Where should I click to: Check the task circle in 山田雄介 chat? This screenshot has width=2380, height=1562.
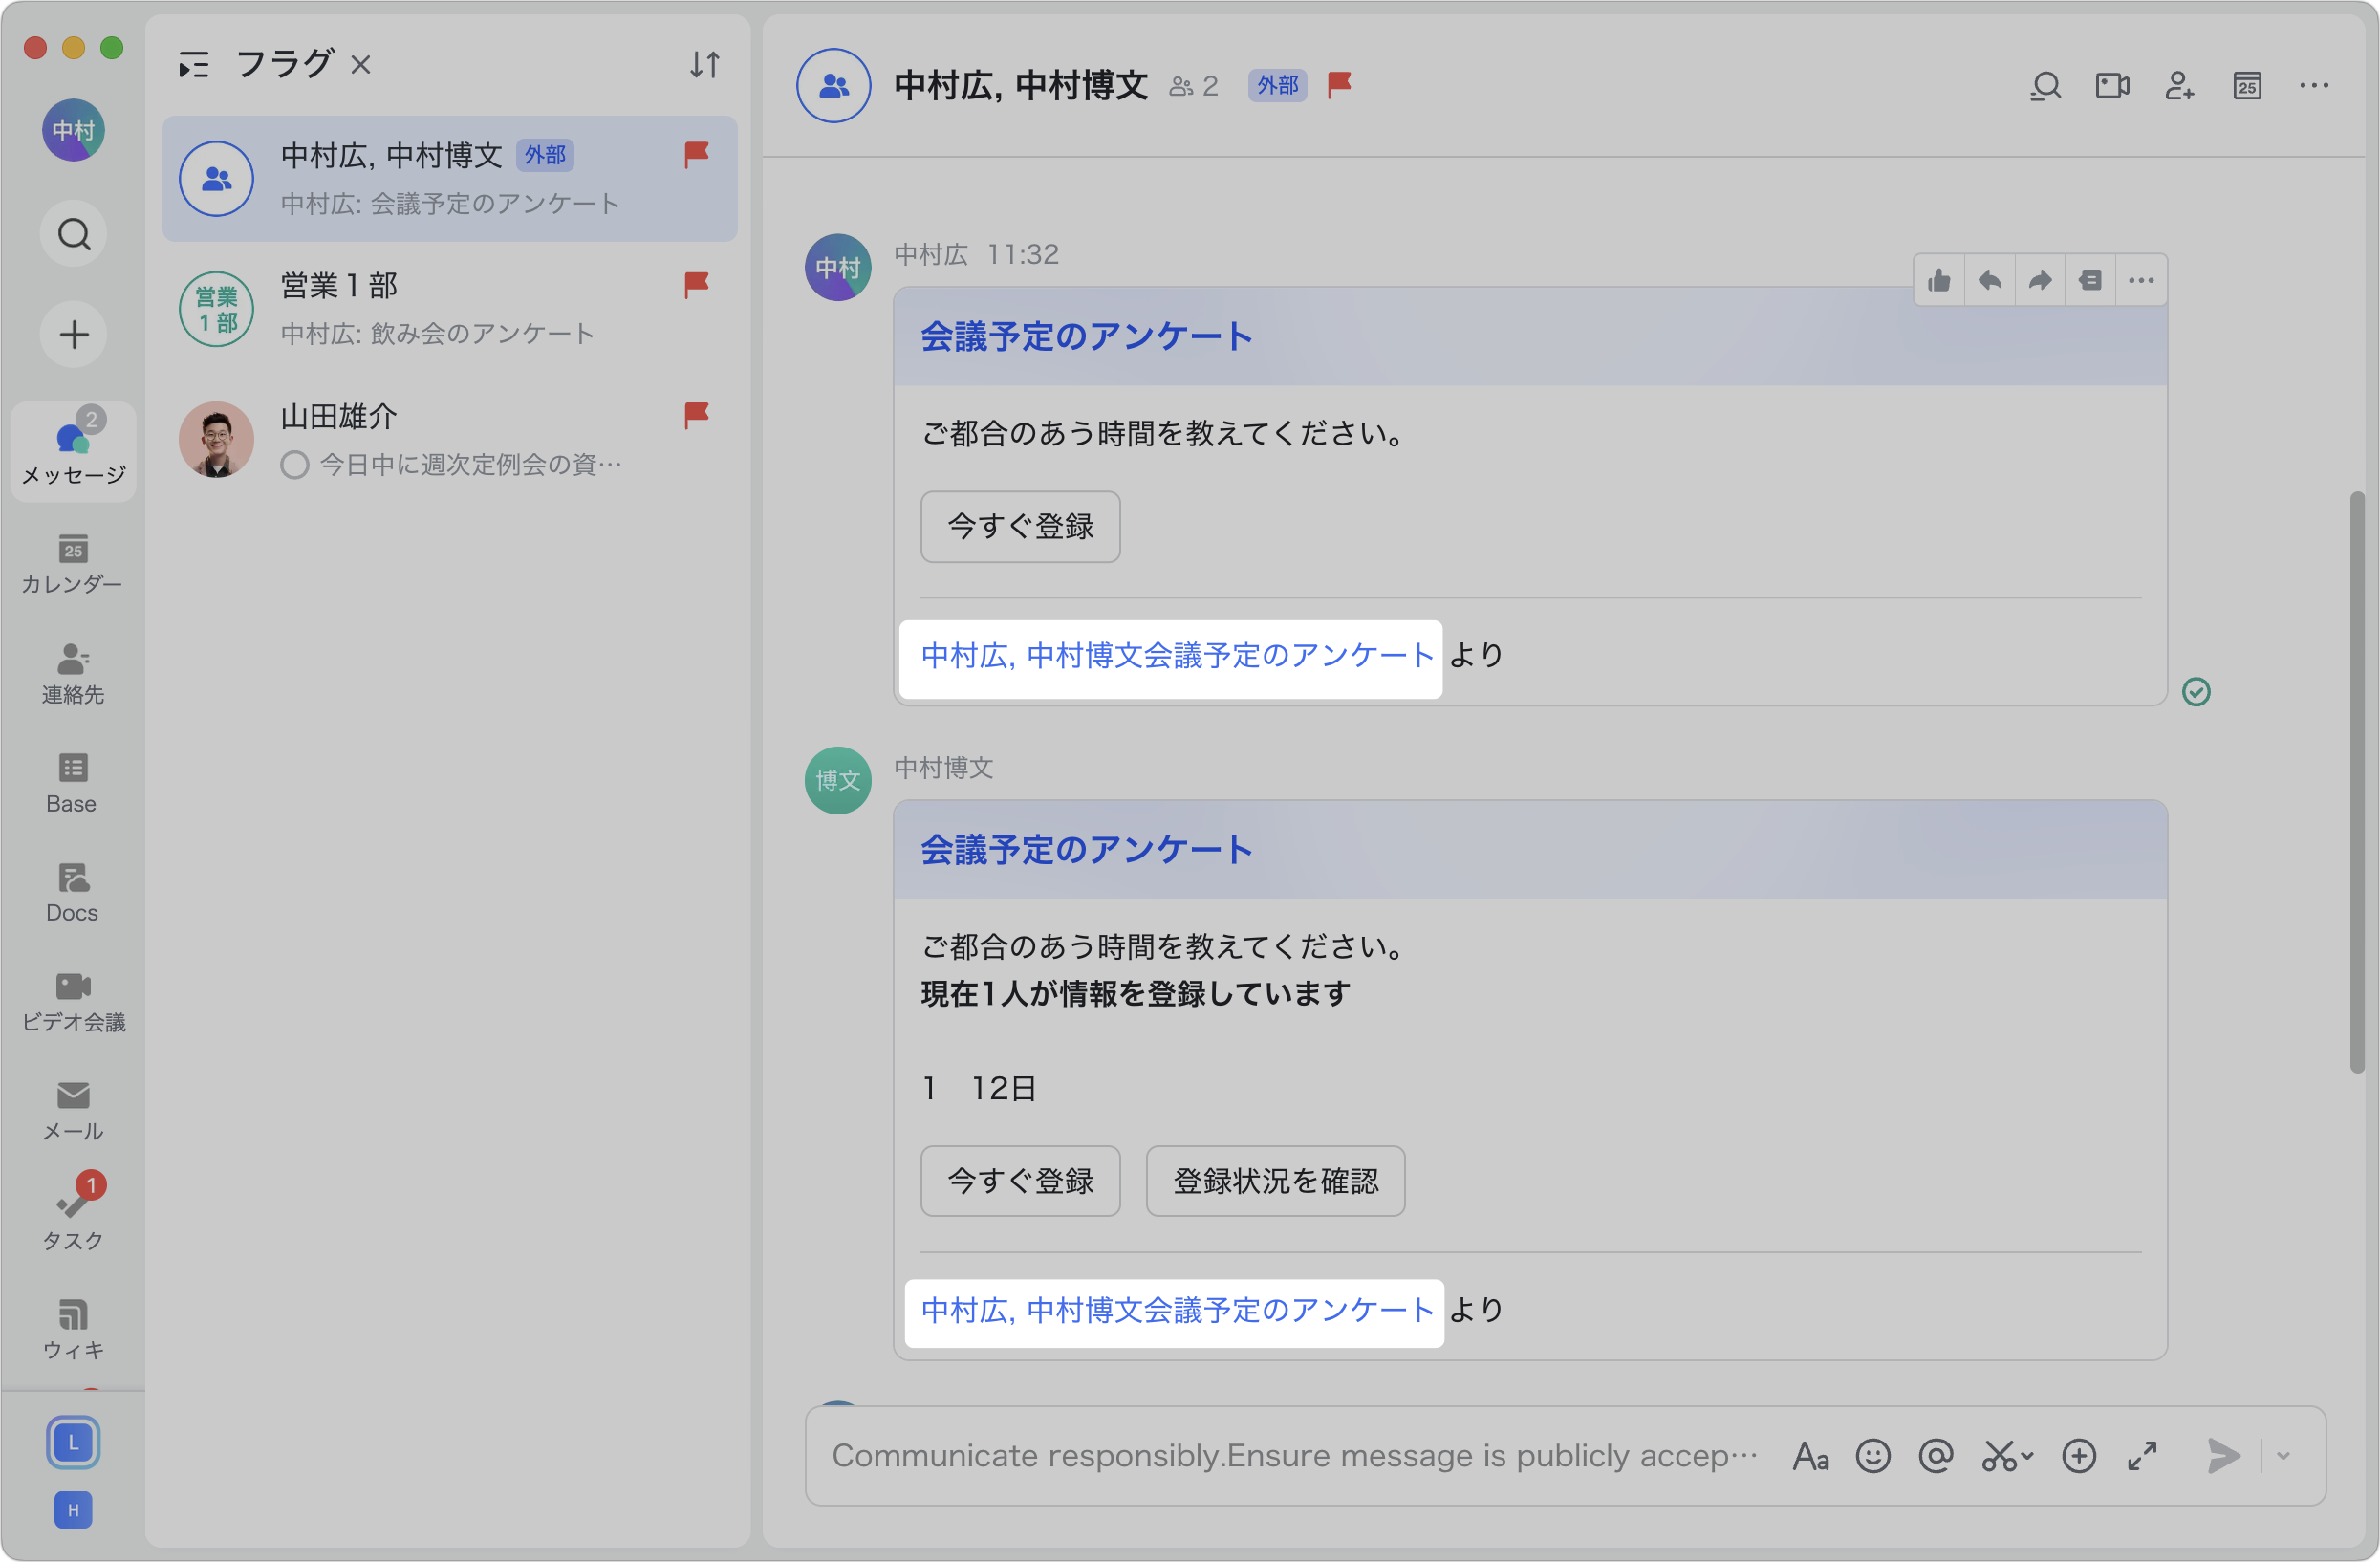(x=294, y=465)
